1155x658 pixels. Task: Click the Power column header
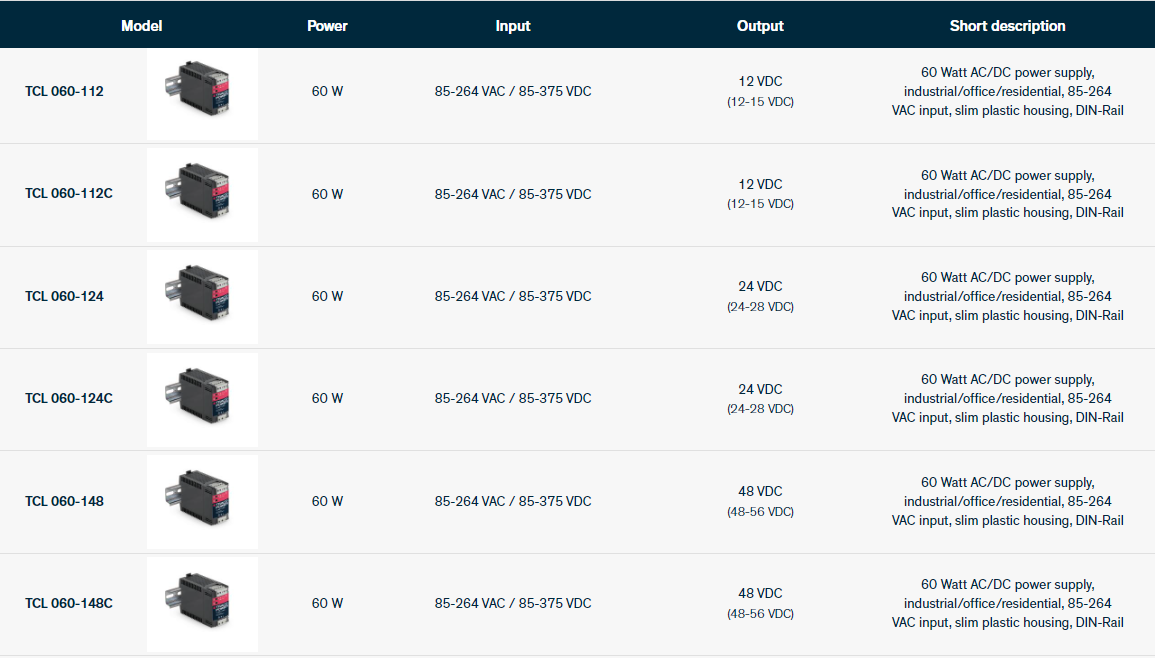coord(327,26)
